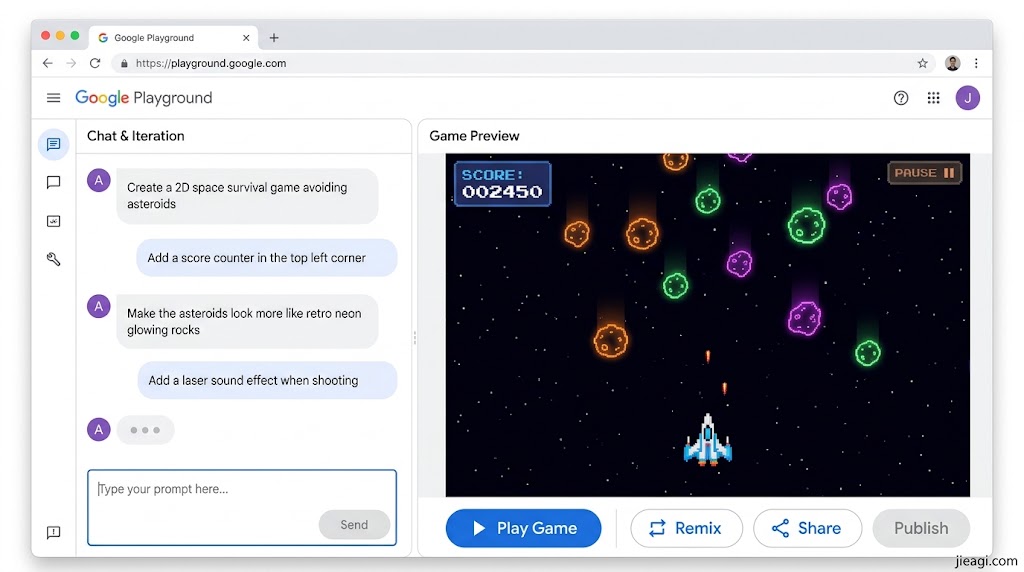Go back in browser
1024x572 pixels.
[x=47, y=63]
